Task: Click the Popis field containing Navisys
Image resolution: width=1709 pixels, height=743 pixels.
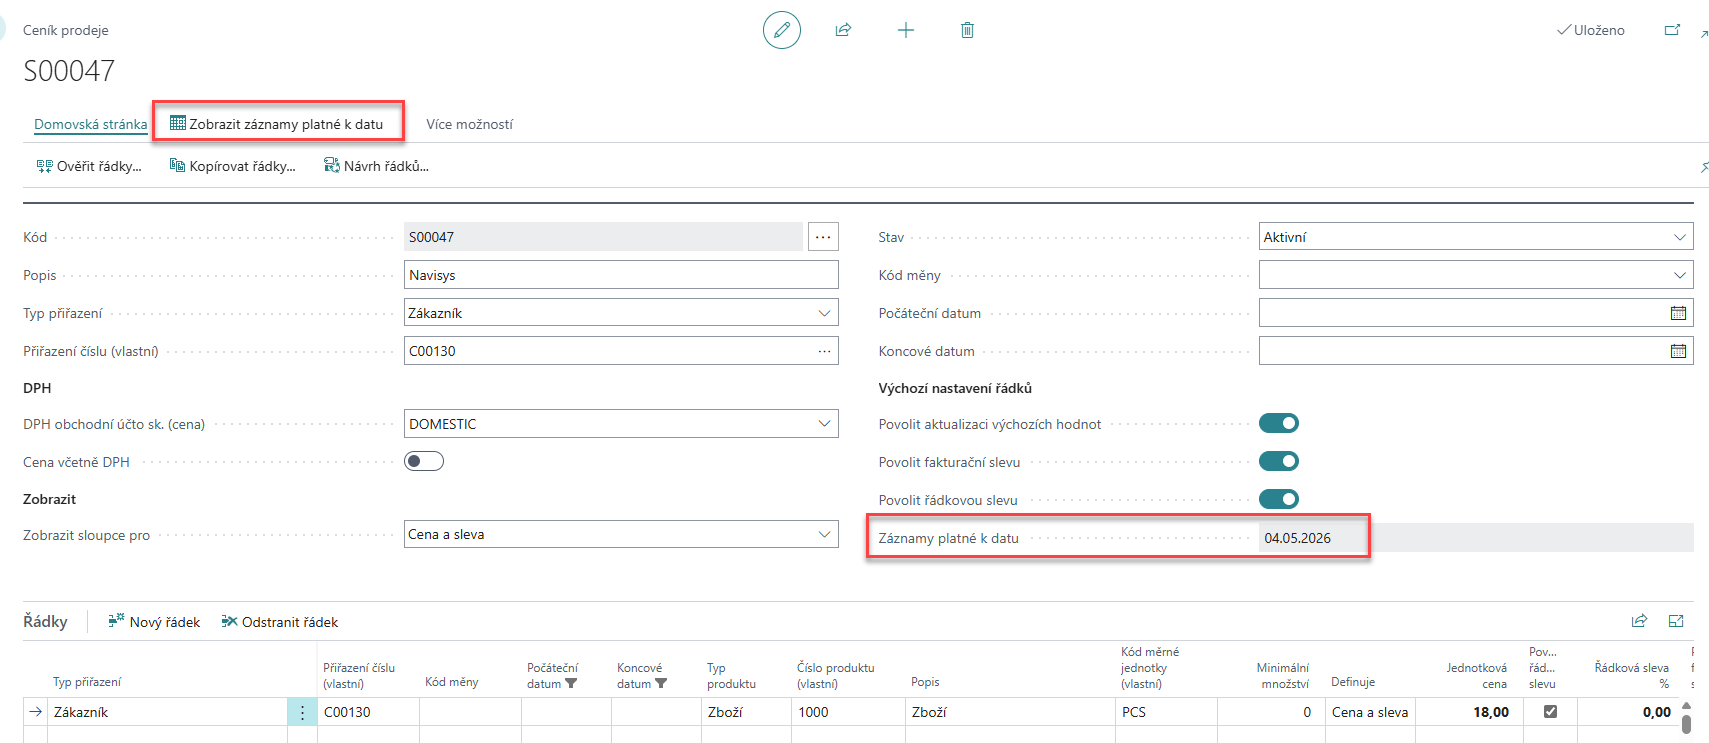Action: point(621,275)
